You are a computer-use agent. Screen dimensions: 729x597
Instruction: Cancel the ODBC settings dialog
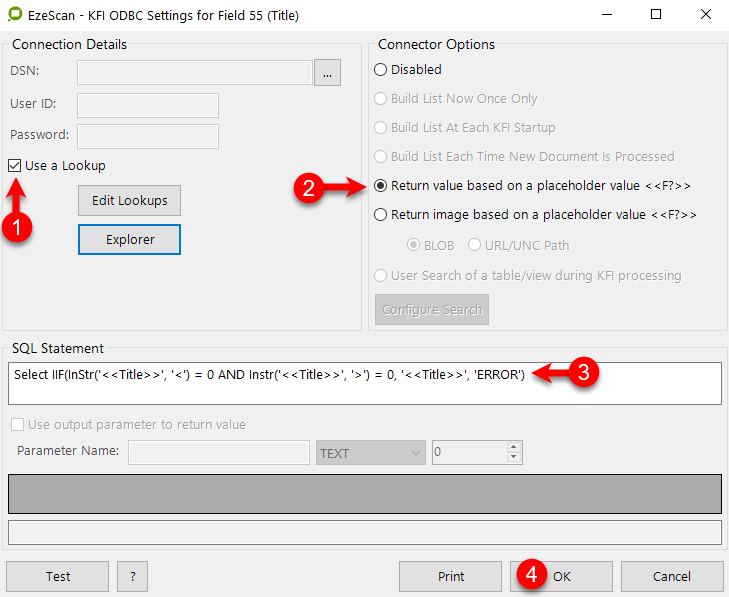(x=671, y=576)
